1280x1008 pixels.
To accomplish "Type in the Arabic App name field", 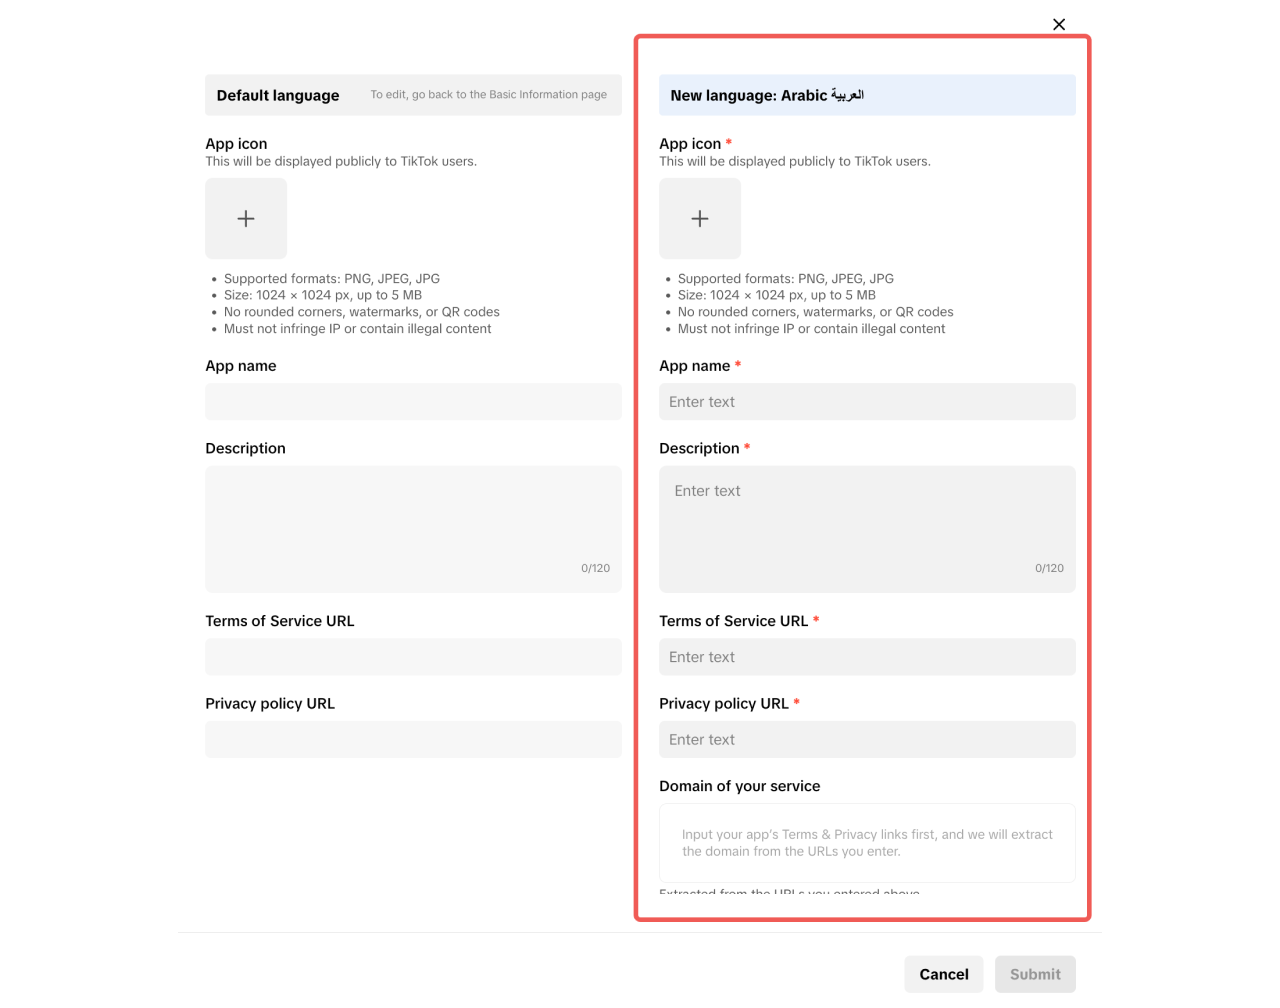I will [867, 402].
